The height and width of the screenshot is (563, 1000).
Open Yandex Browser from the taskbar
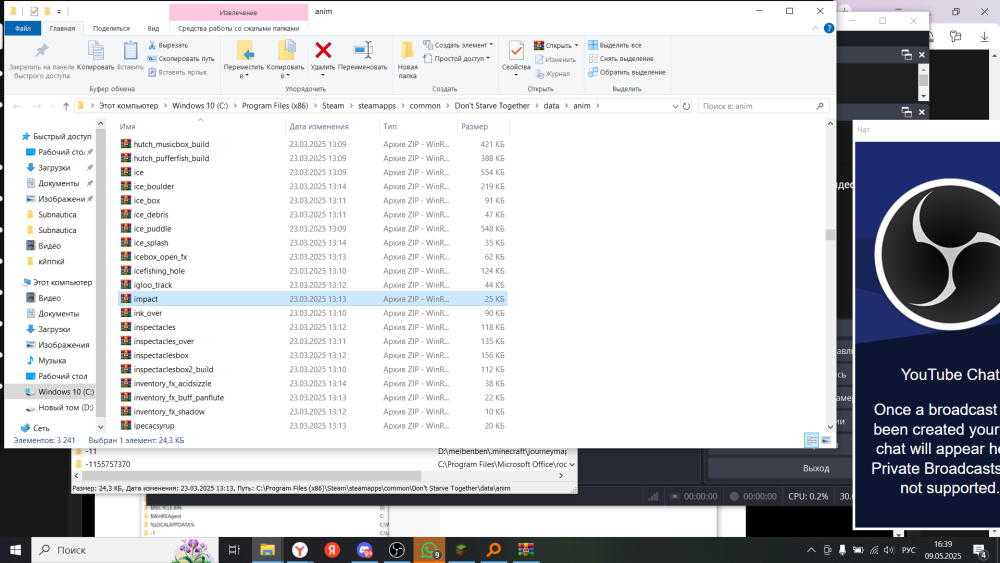tap(300, 550)
